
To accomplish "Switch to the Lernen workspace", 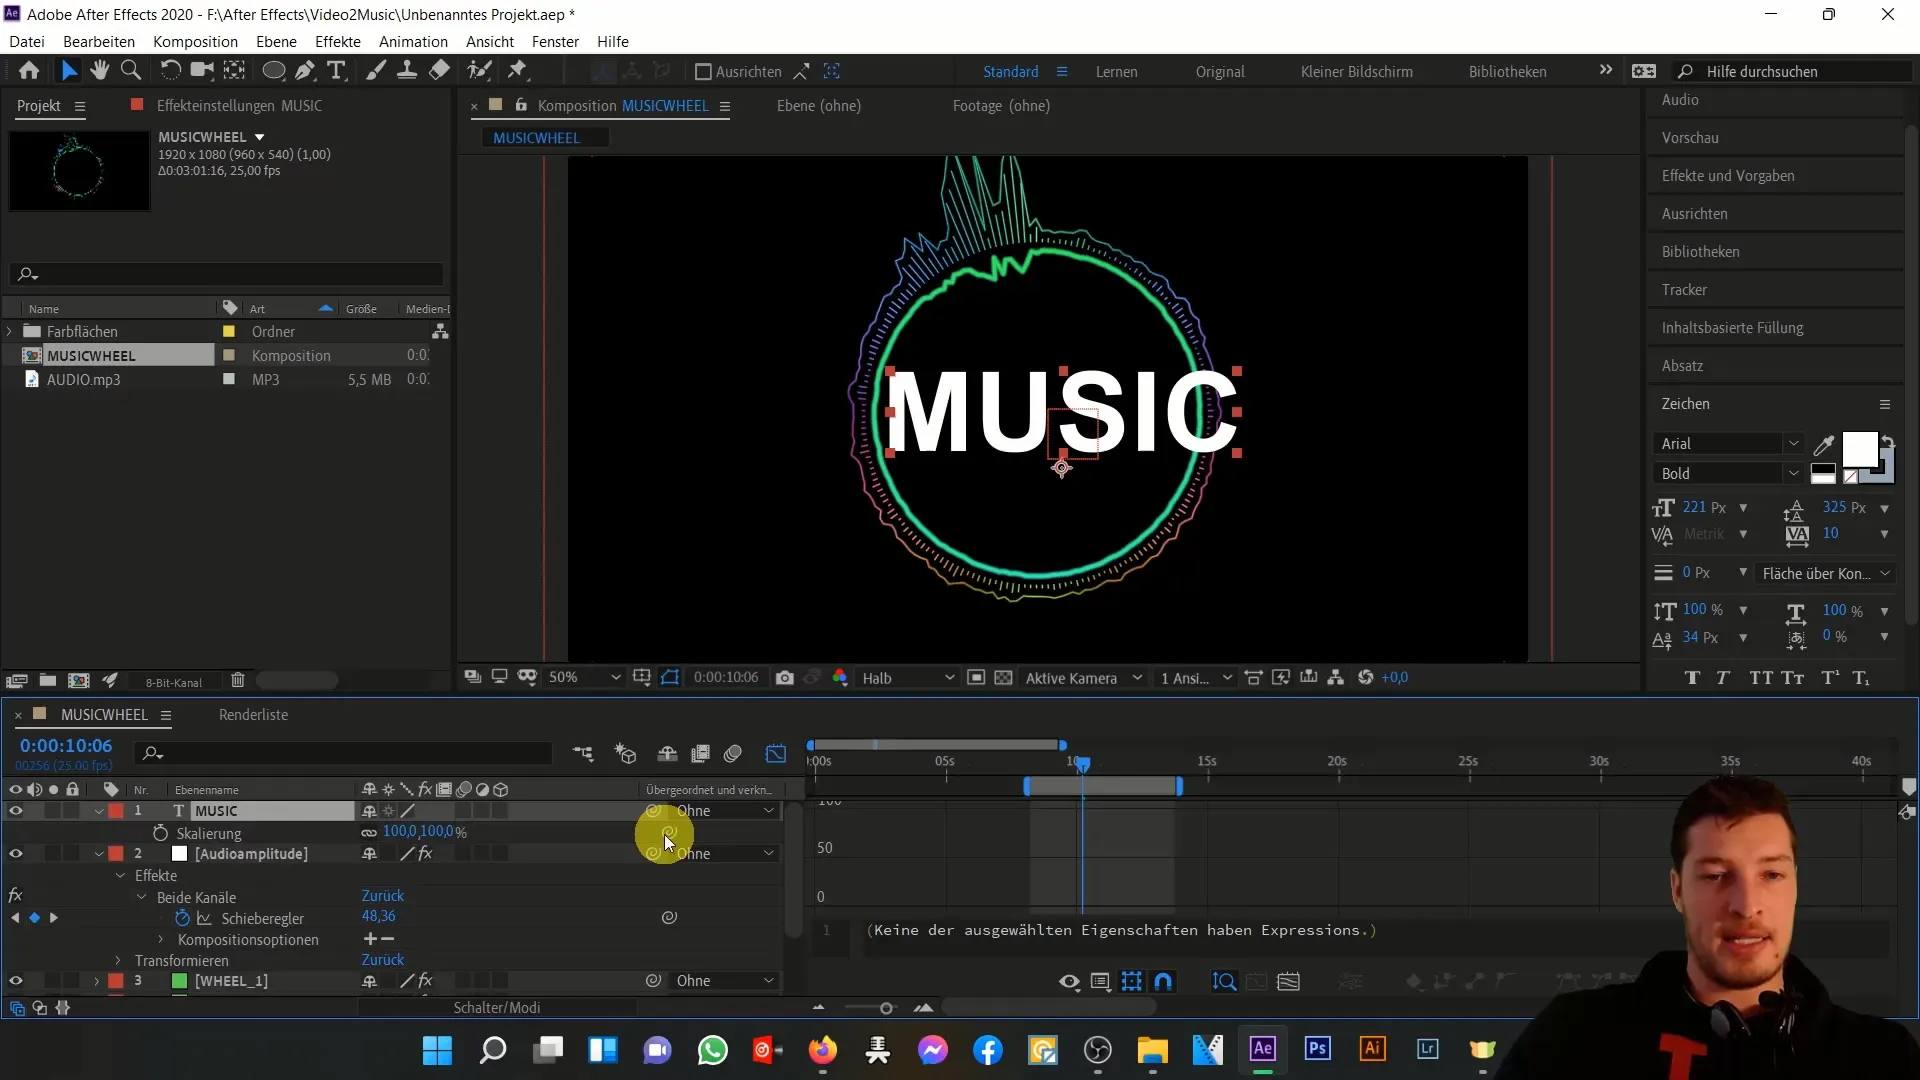I will [1116, 72].
